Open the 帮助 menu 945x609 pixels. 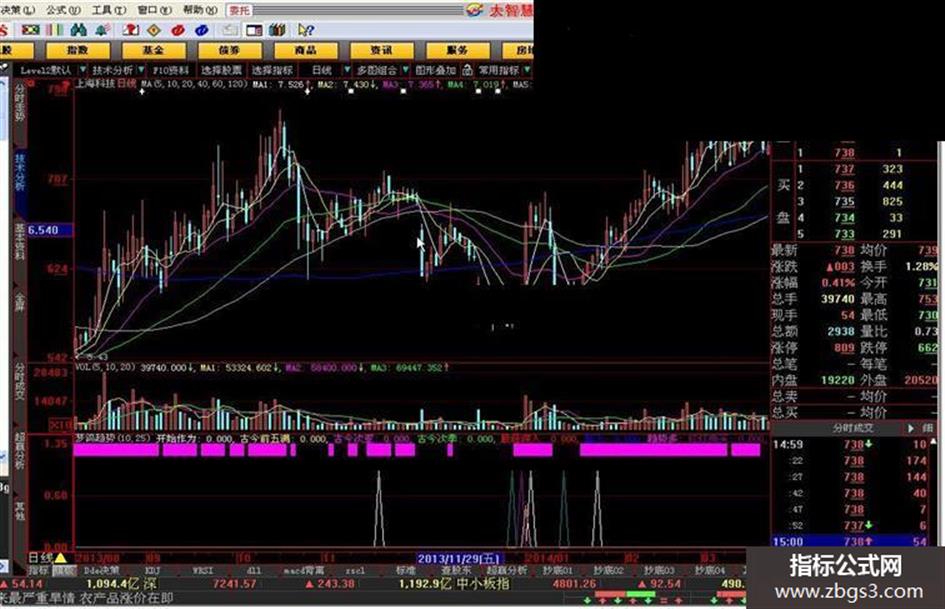(200, 10)
